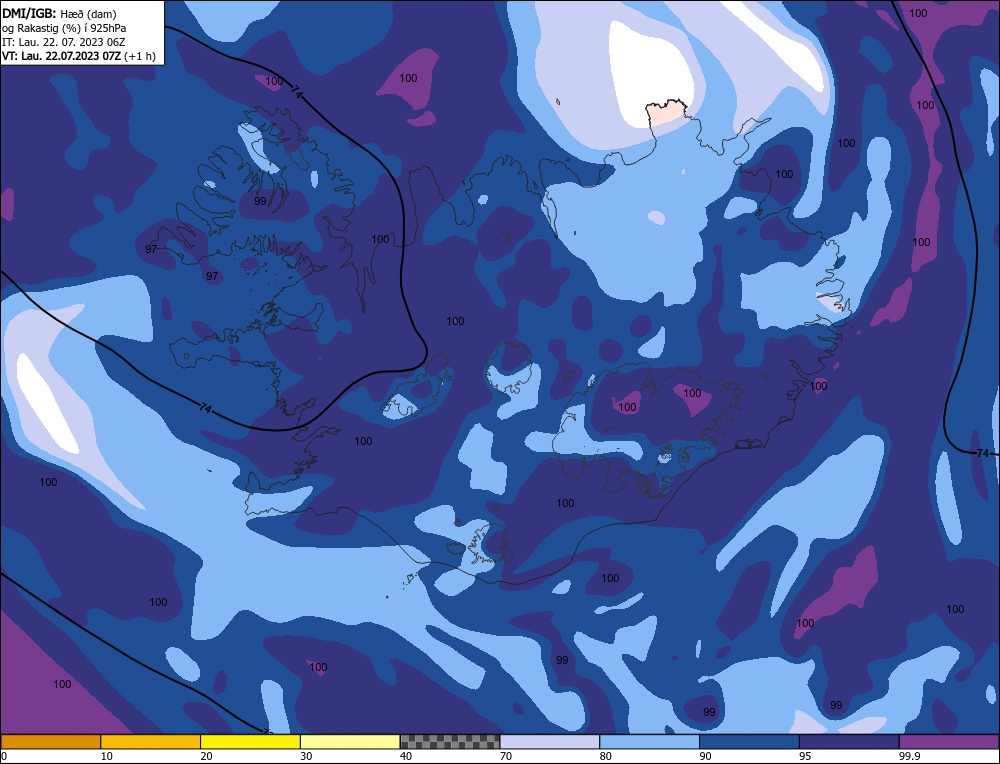Click the medium blue 90–95 legend swatch
1000x764 pixels.
749,741
